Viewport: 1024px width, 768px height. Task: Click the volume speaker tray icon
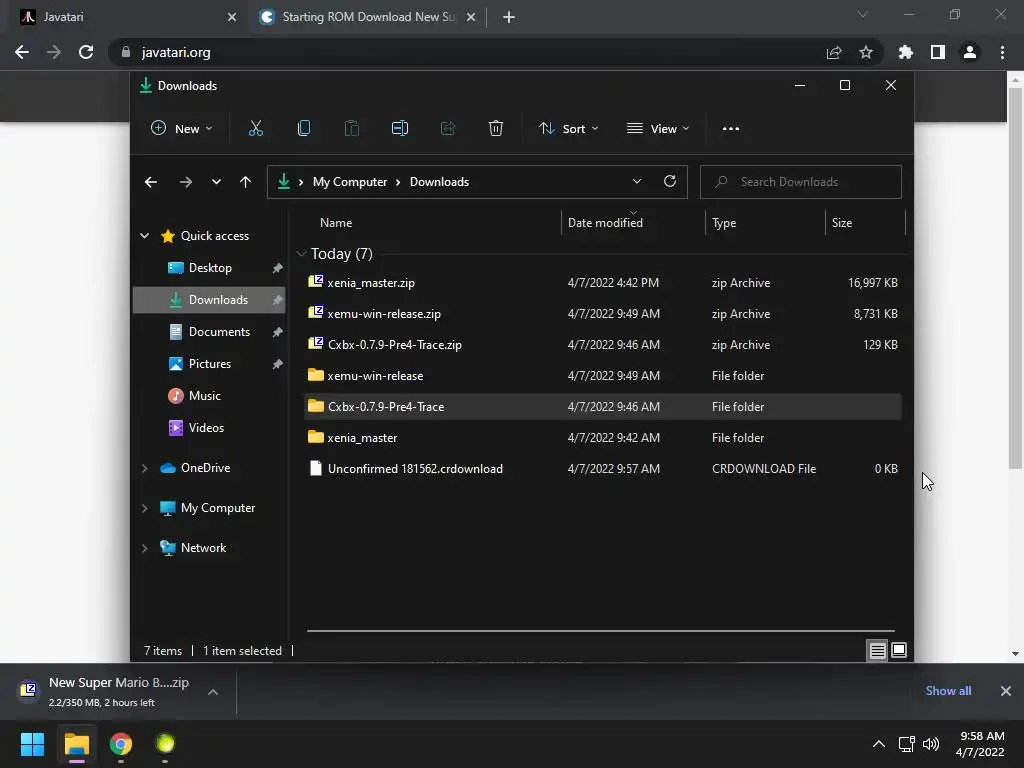pyautogui.click(x=931, y=744)
